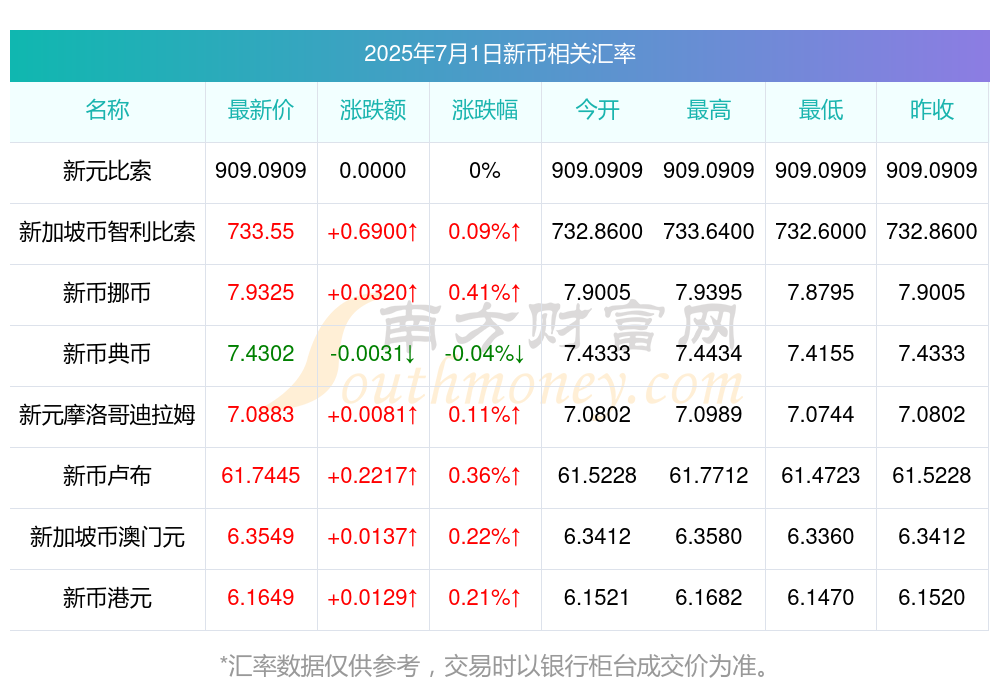Select the 最低 column header
Image resolution: width=1000 pixels, height=698 pixels.
(821, 110)
